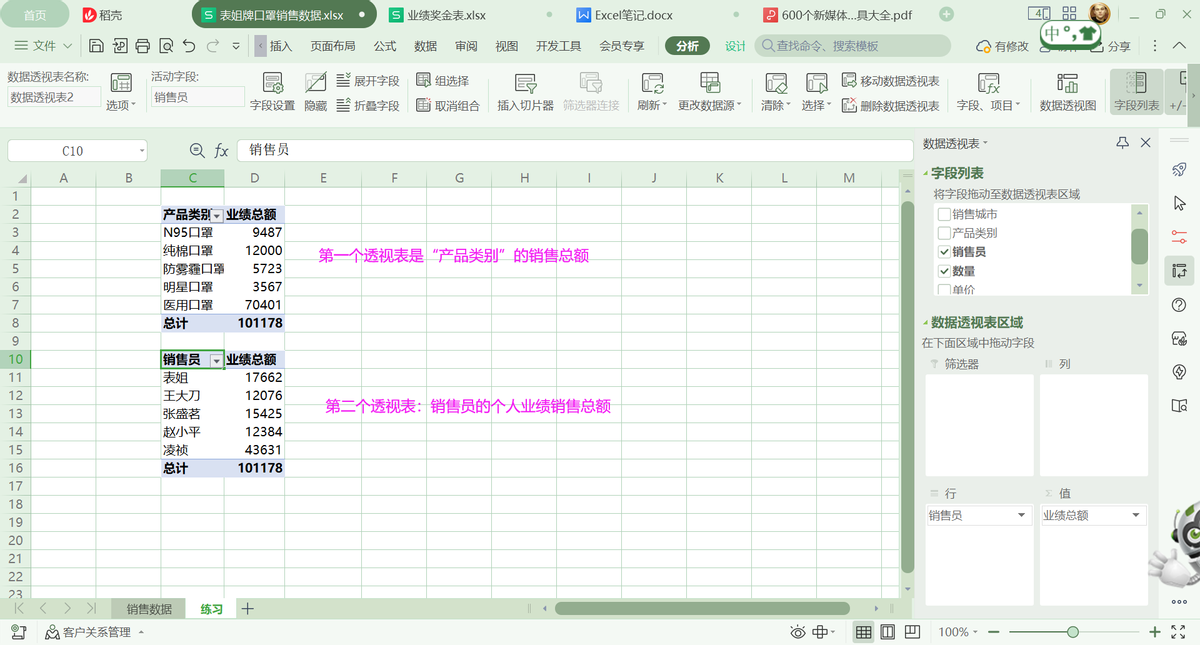1200x645 pixels.
Task: Click the 隐藏 hide icon
Action: (x=315, y=92)
